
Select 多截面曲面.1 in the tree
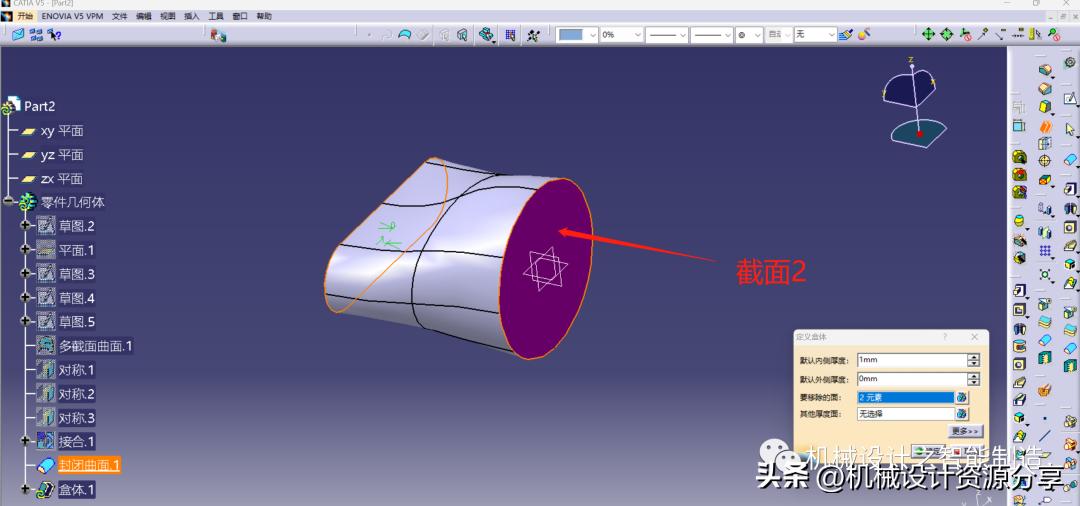point(95,346)
